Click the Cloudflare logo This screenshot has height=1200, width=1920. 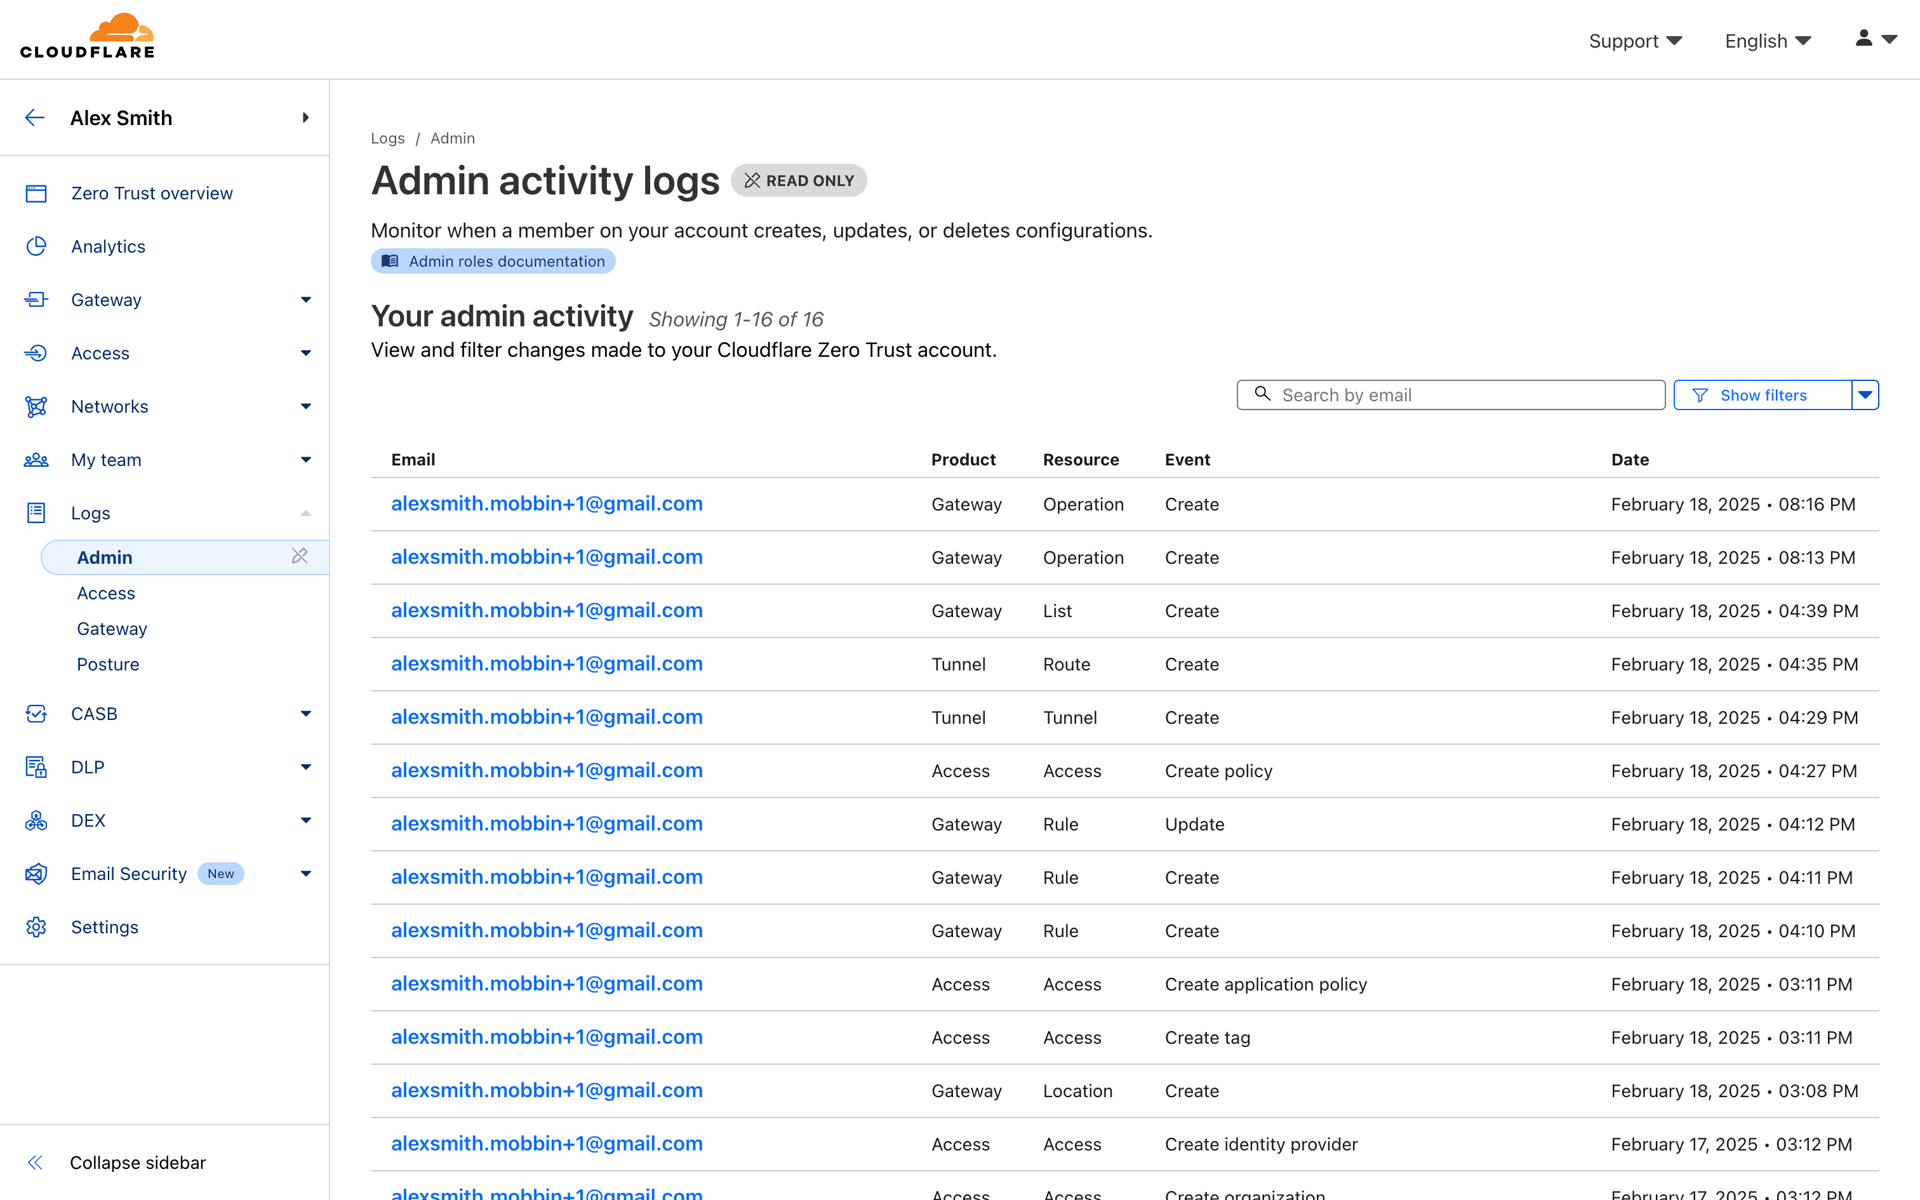pyautogui.click(x=87, y=37)
